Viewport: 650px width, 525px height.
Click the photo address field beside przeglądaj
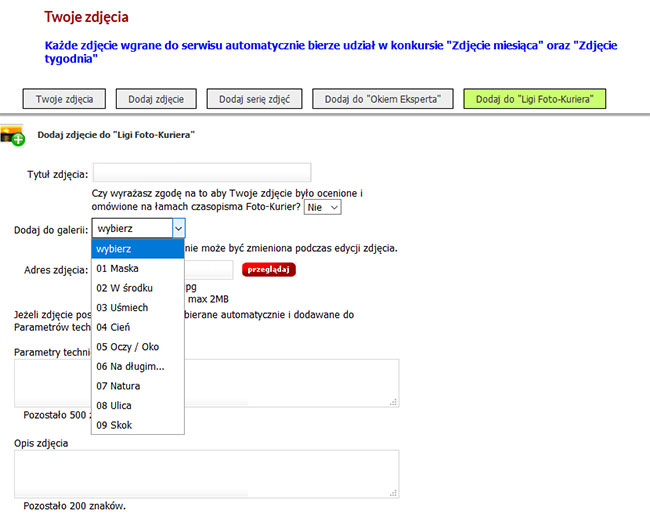click(209, 270)
